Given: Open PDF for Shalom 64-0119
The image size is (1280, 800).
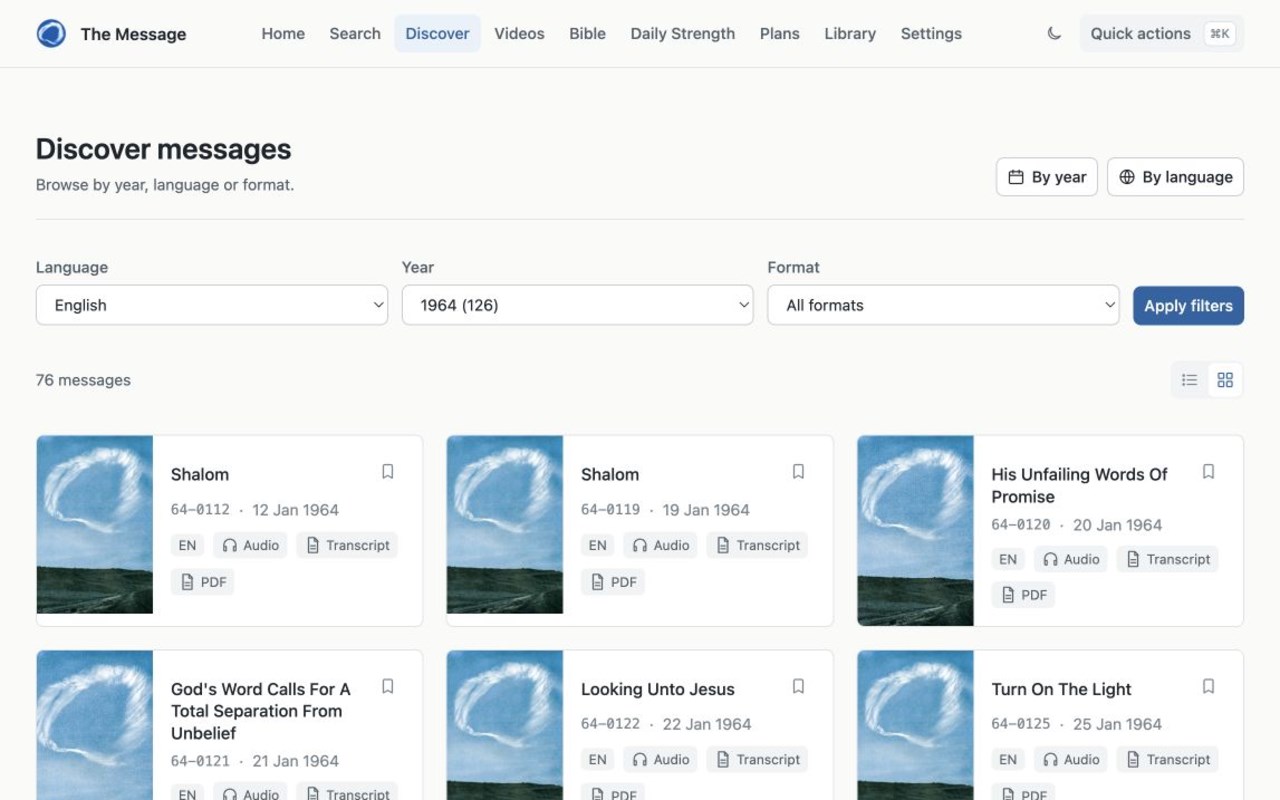Looking at the screenshot, I should (612, 582).
